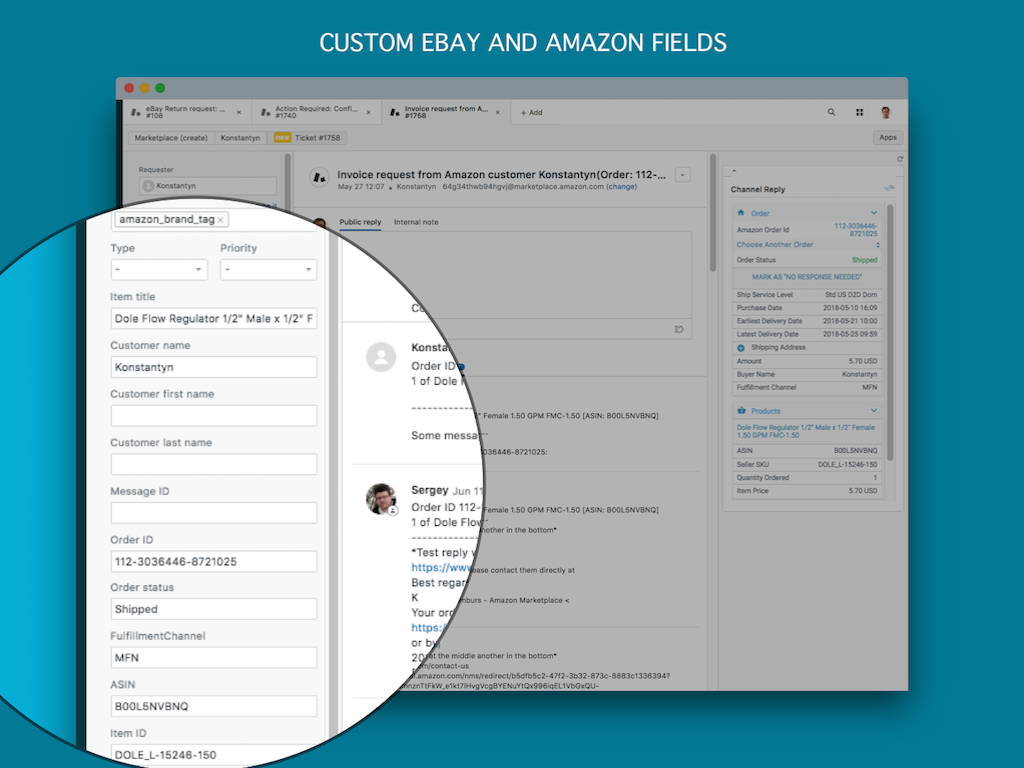Click the search magnifier icon in top bar

click(831, 112)
